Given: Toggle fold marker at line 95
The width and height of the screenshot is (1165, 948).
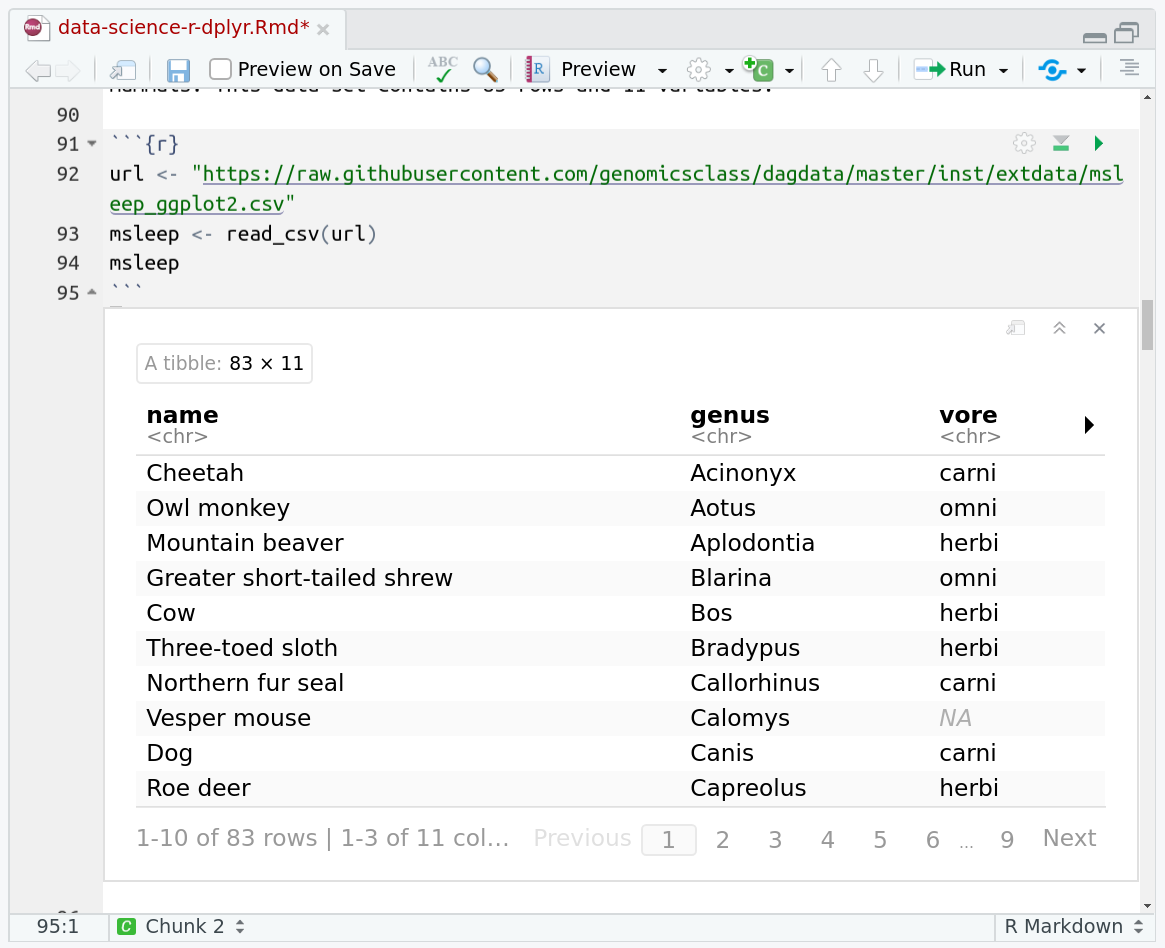Looking at the screenshot, I should (x=92, y=293).
